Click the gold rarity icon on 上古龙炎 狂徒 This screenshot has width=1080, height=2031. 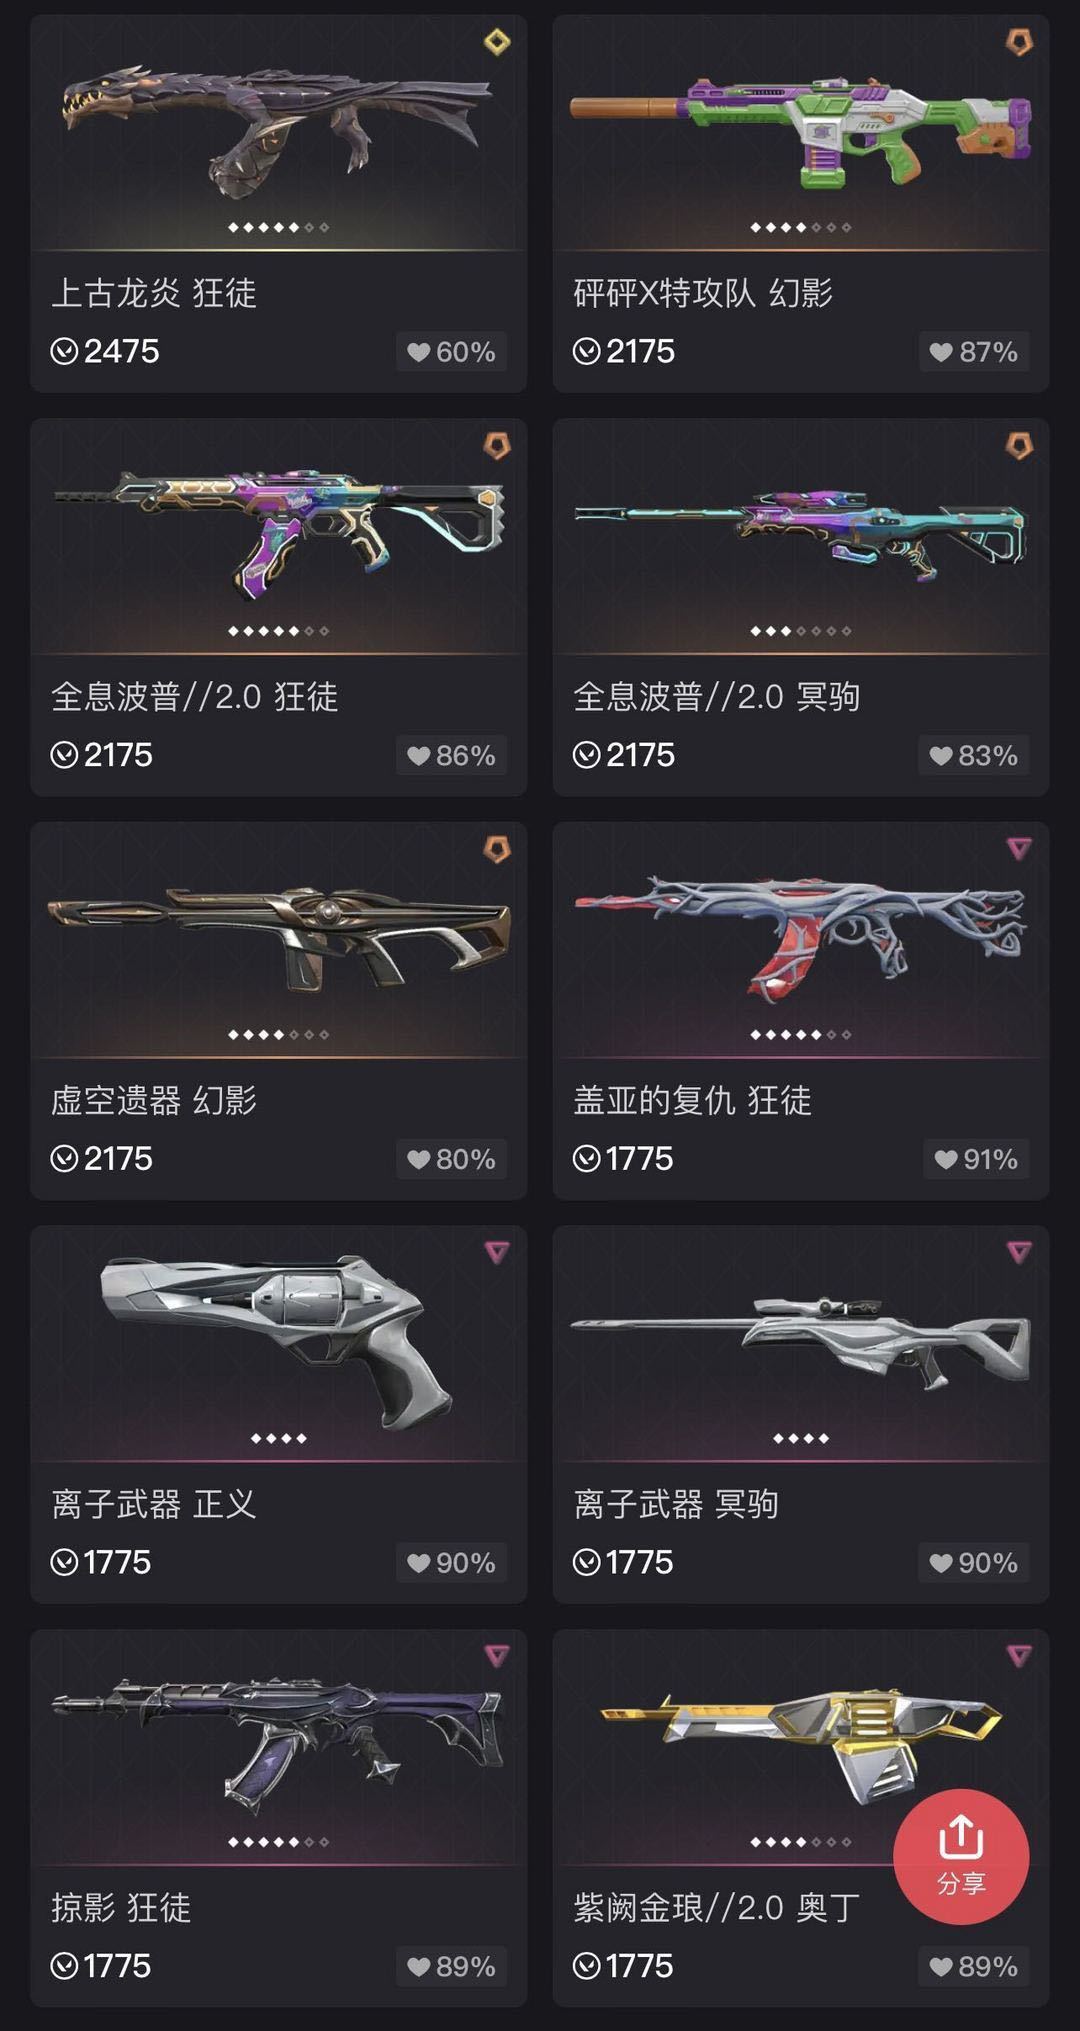[497, 42]
